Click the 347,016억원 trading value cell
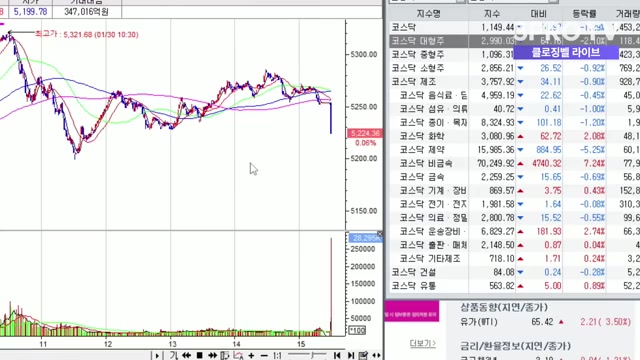Viewport: 640px width, 360px height. pyautogui.click(x=87, y=12)
